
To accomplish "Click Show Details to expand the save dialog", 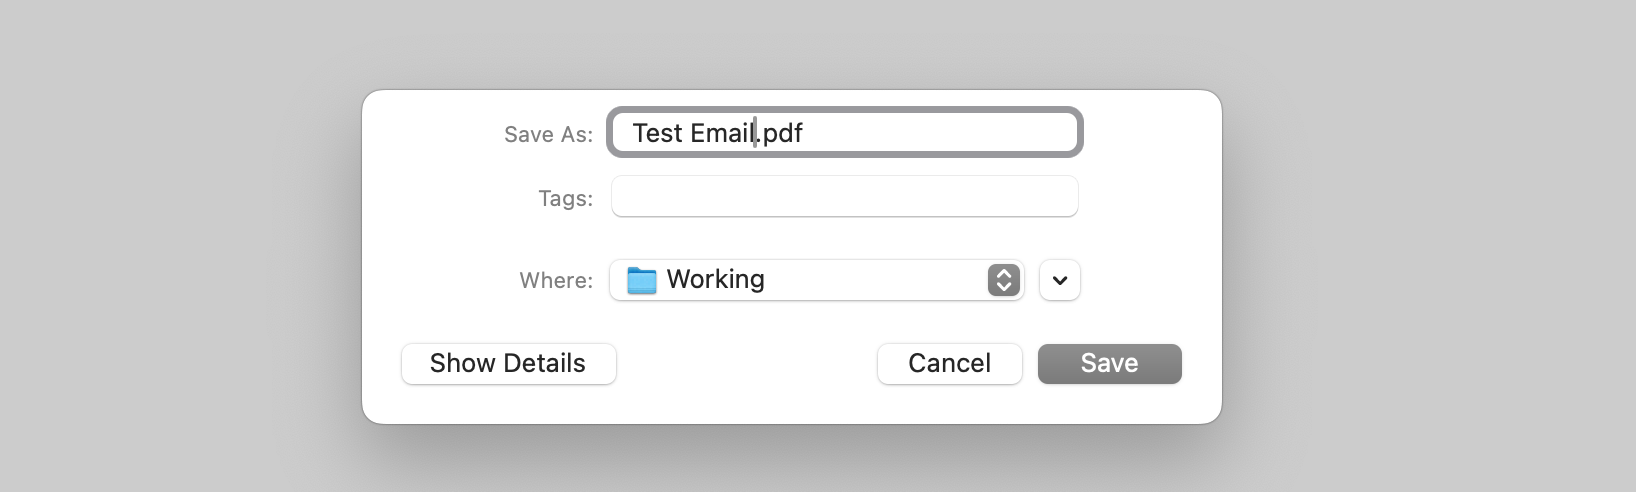I will tap(508, 363).
